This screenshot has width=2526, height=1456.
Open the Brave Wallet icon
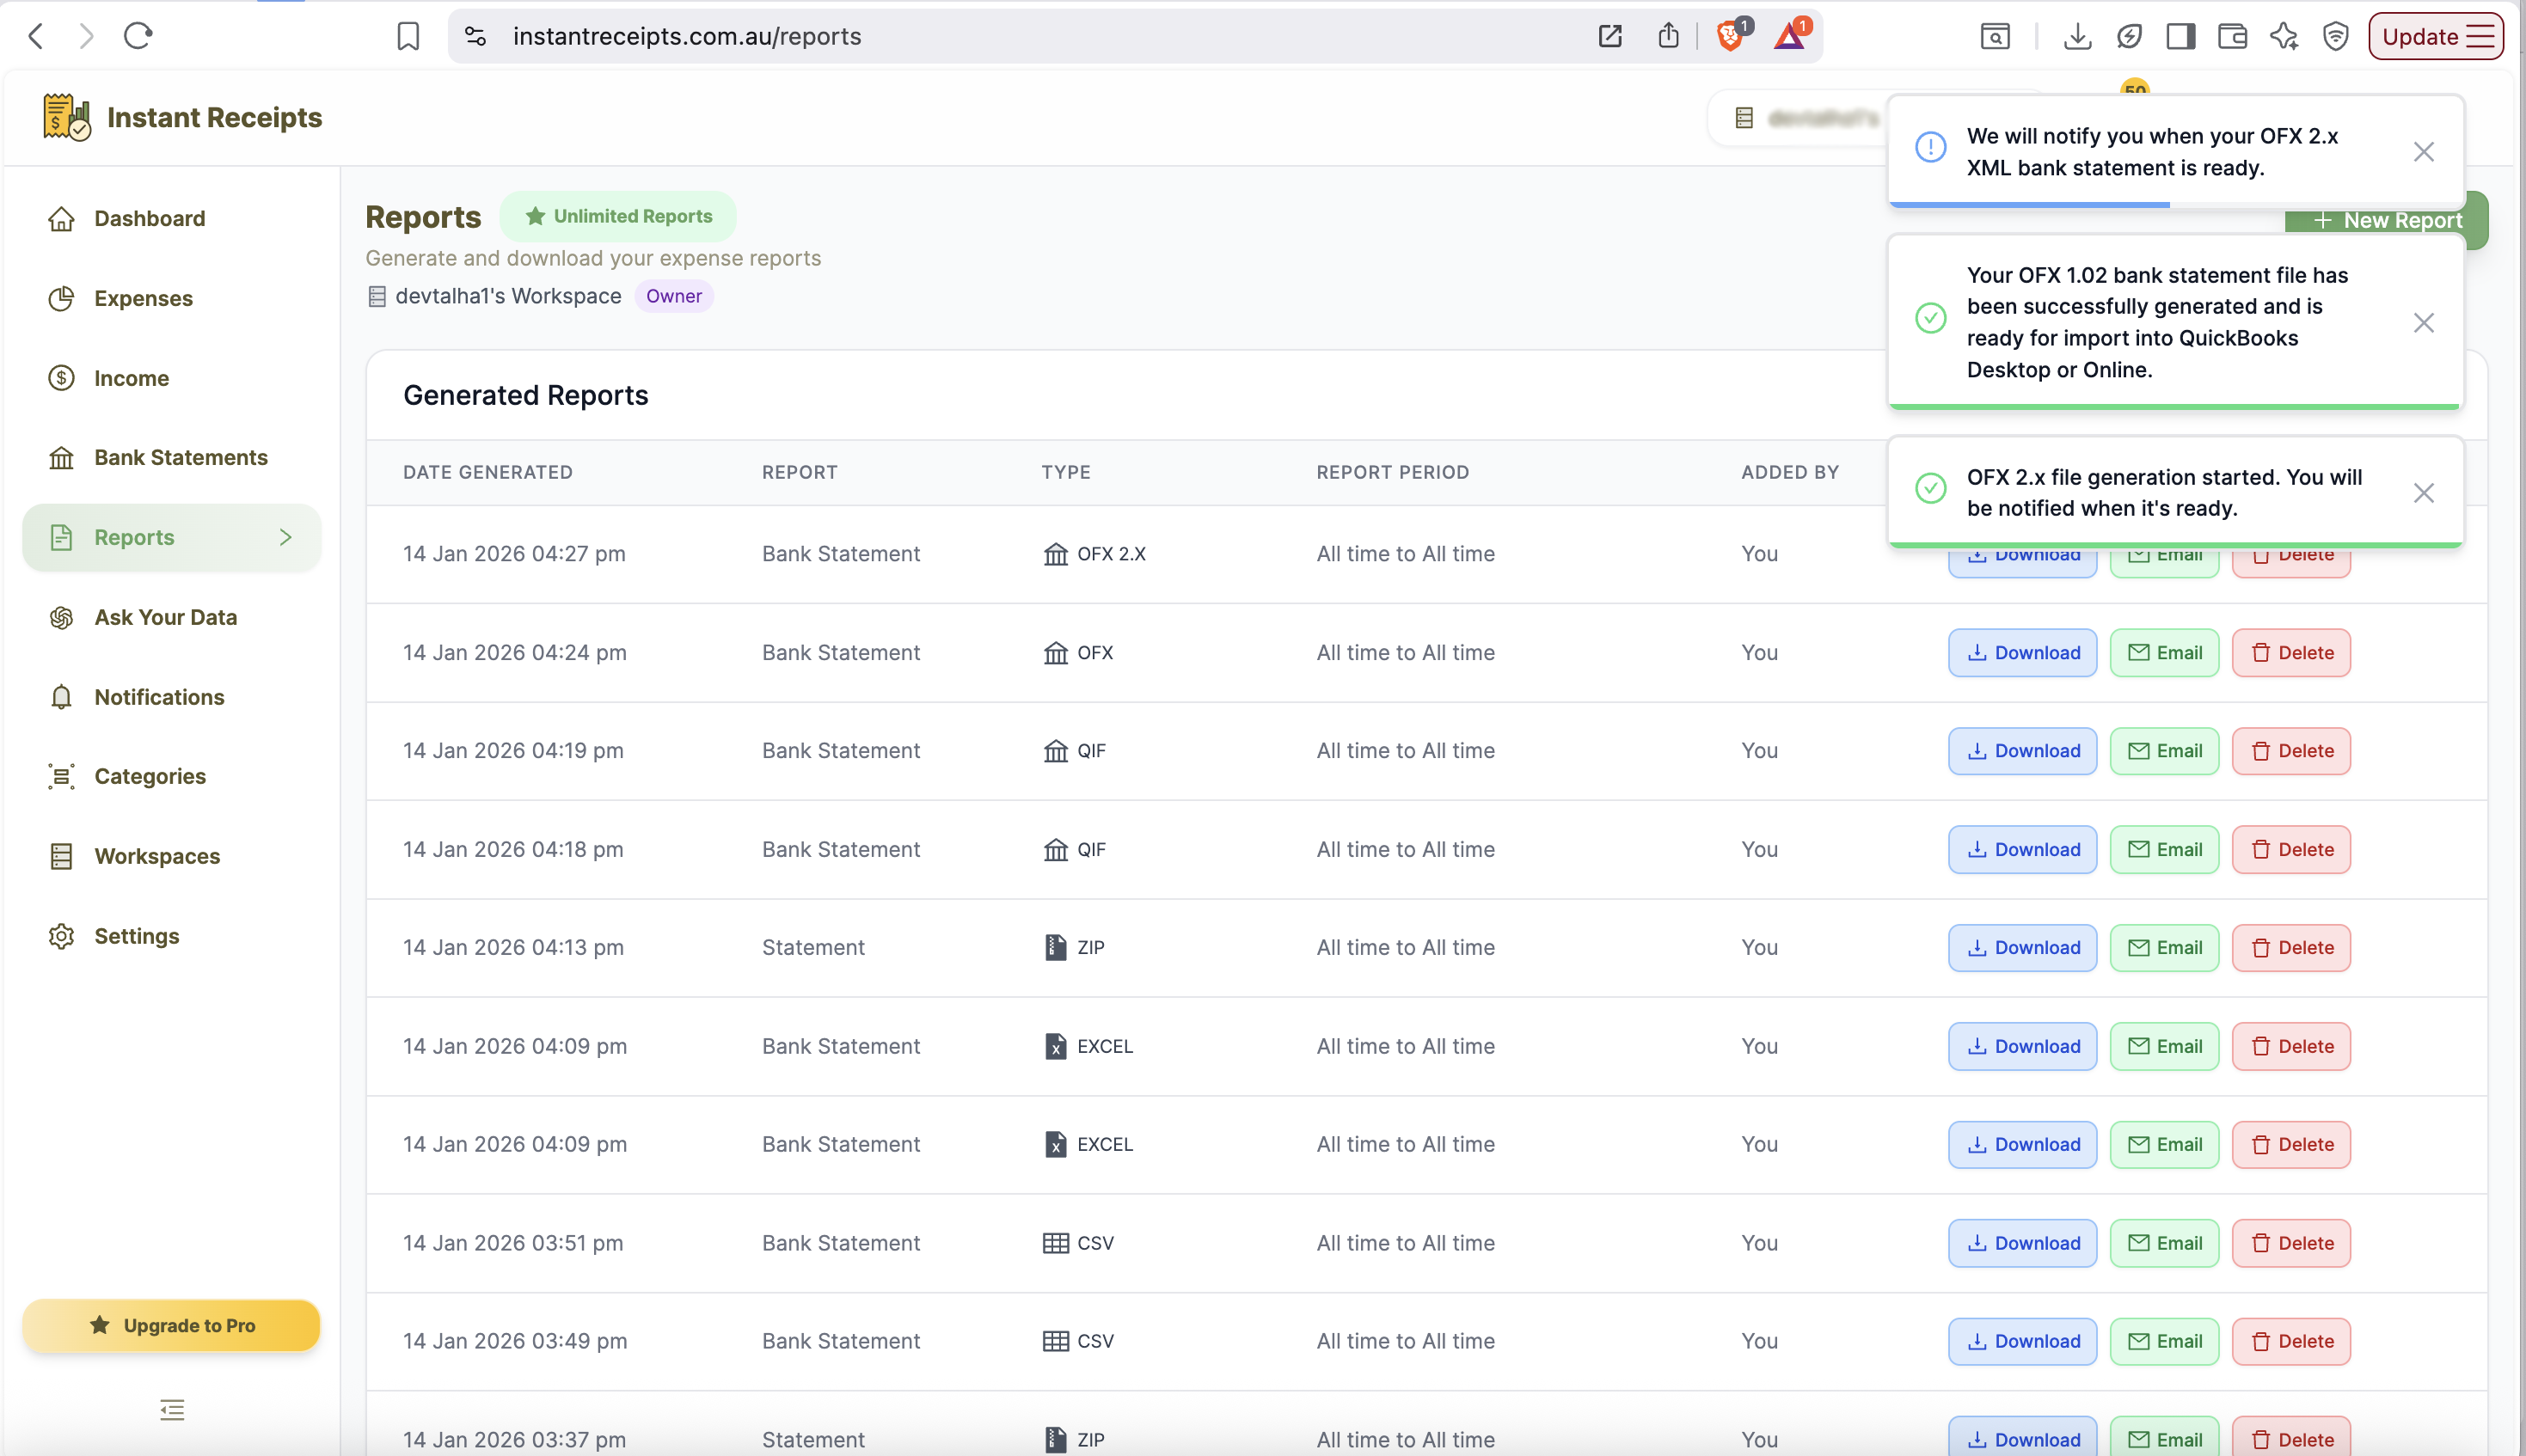pos(2232,37)
